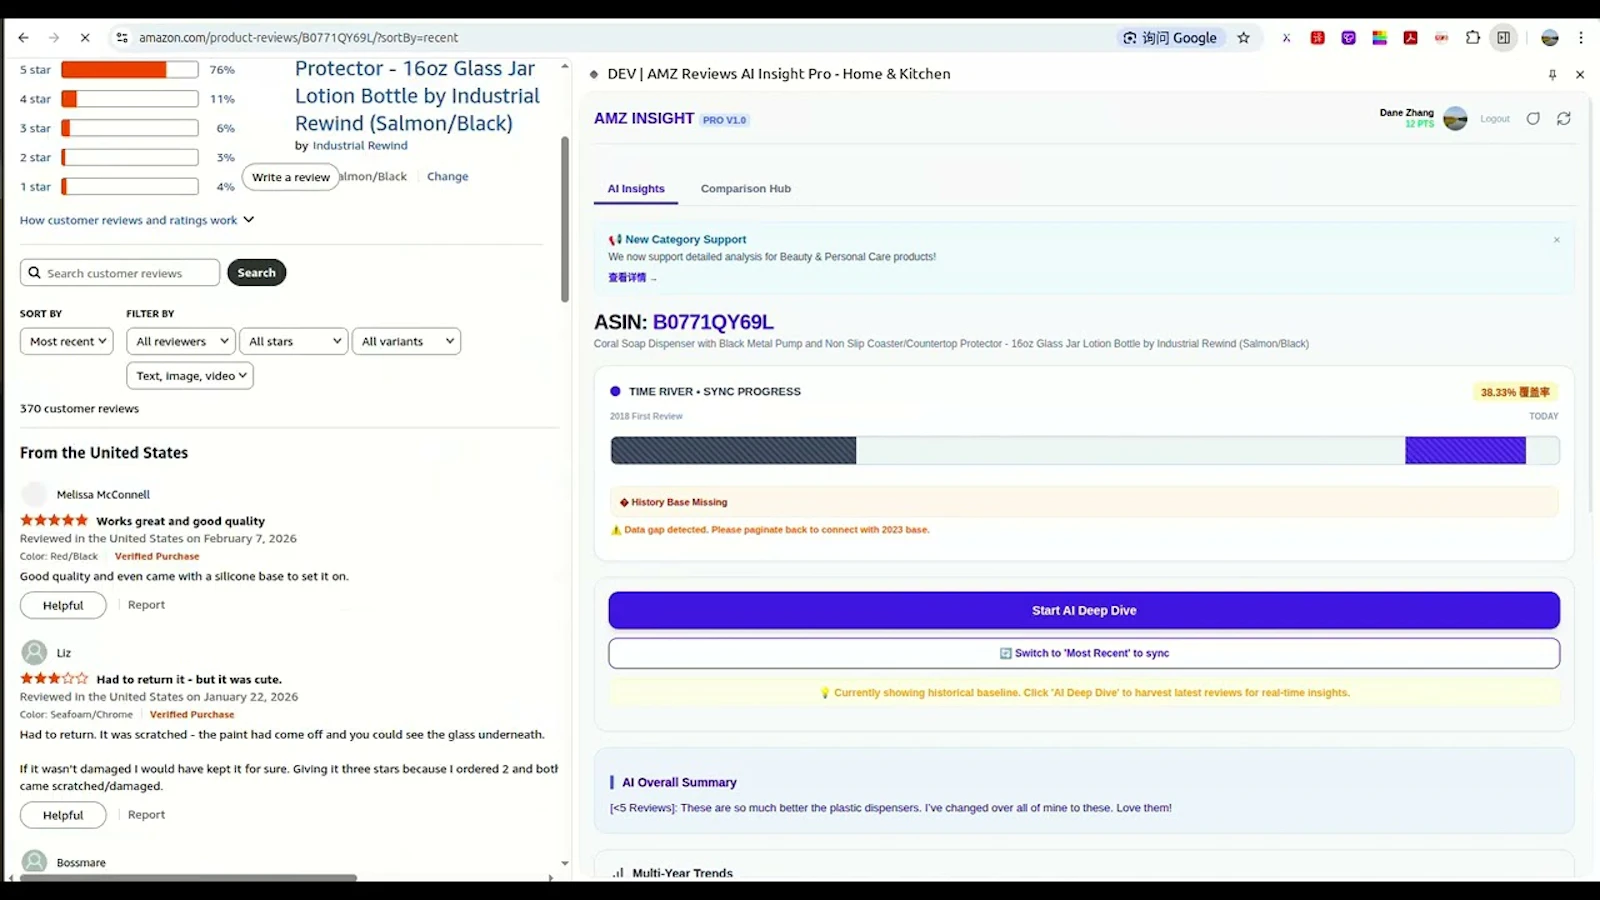Mark Liz's review as Helpful

(63, 815)
